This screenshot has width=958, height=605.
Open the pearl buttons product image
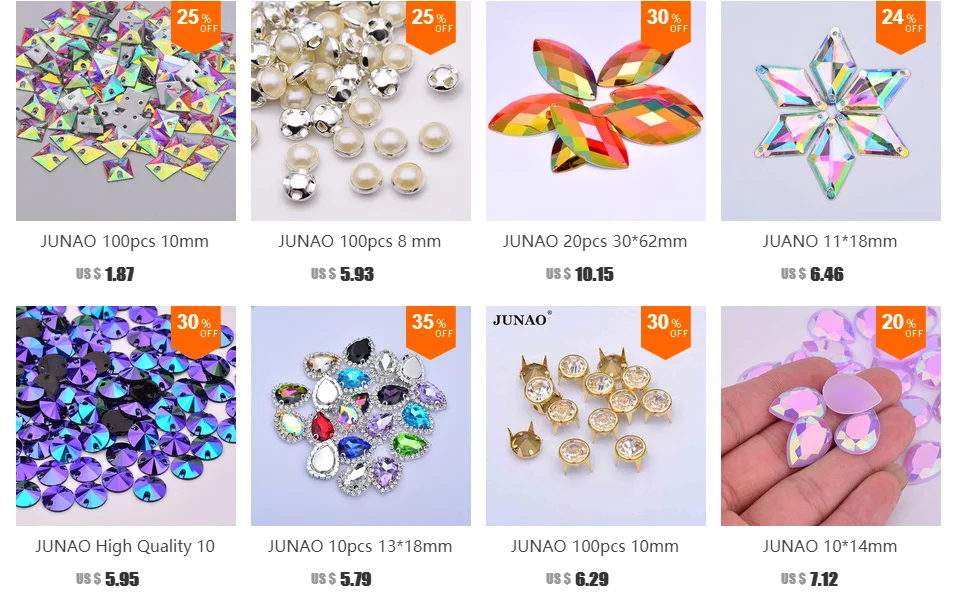[x=360, y=111]
